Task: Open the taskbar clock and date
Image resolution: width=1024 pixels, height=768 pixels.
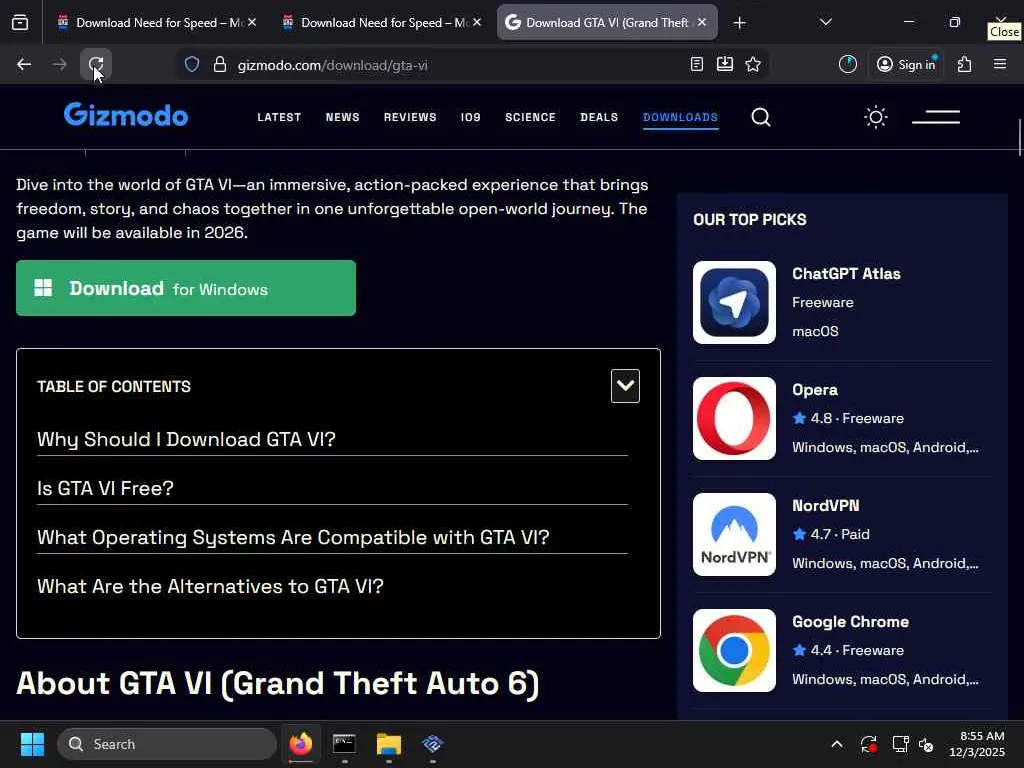Action: 977,744
